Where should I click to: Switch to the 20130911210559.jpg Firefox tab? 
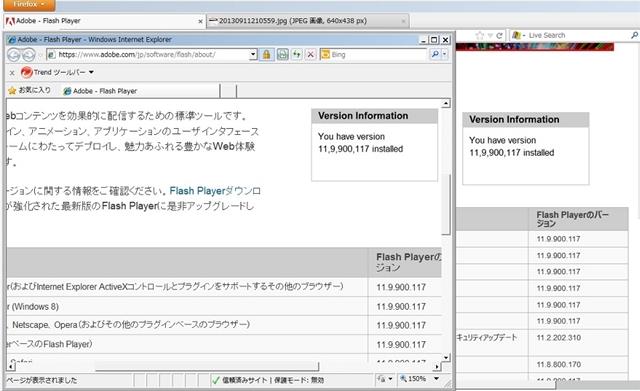pos(308,21)
